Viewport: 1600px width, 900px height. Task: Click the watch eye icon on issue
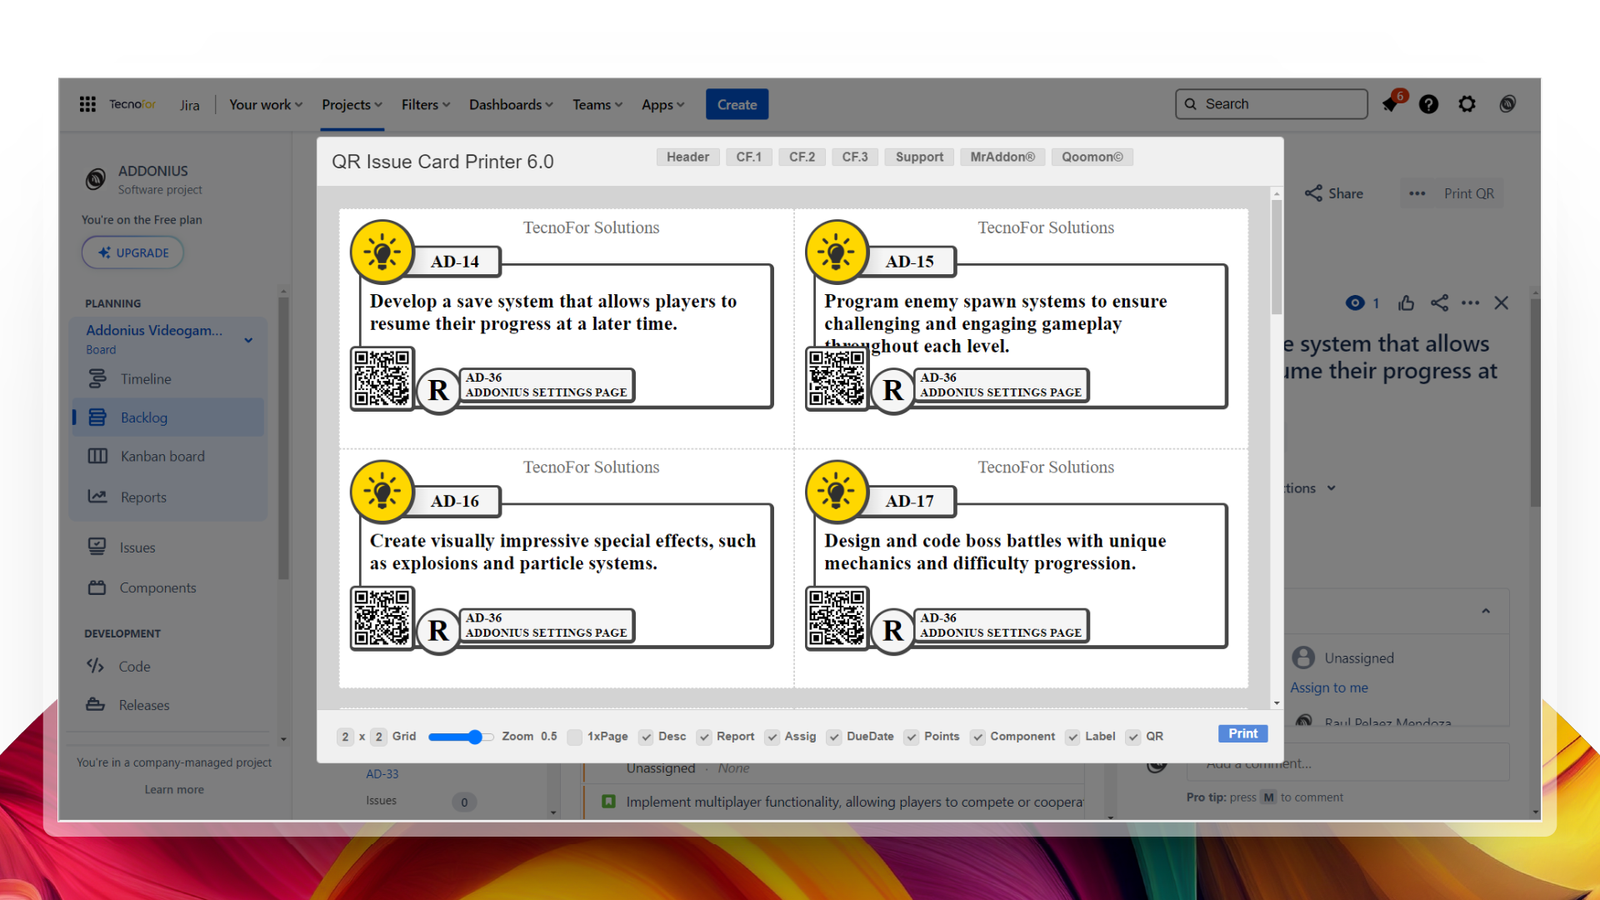(x=1355, y=303)
